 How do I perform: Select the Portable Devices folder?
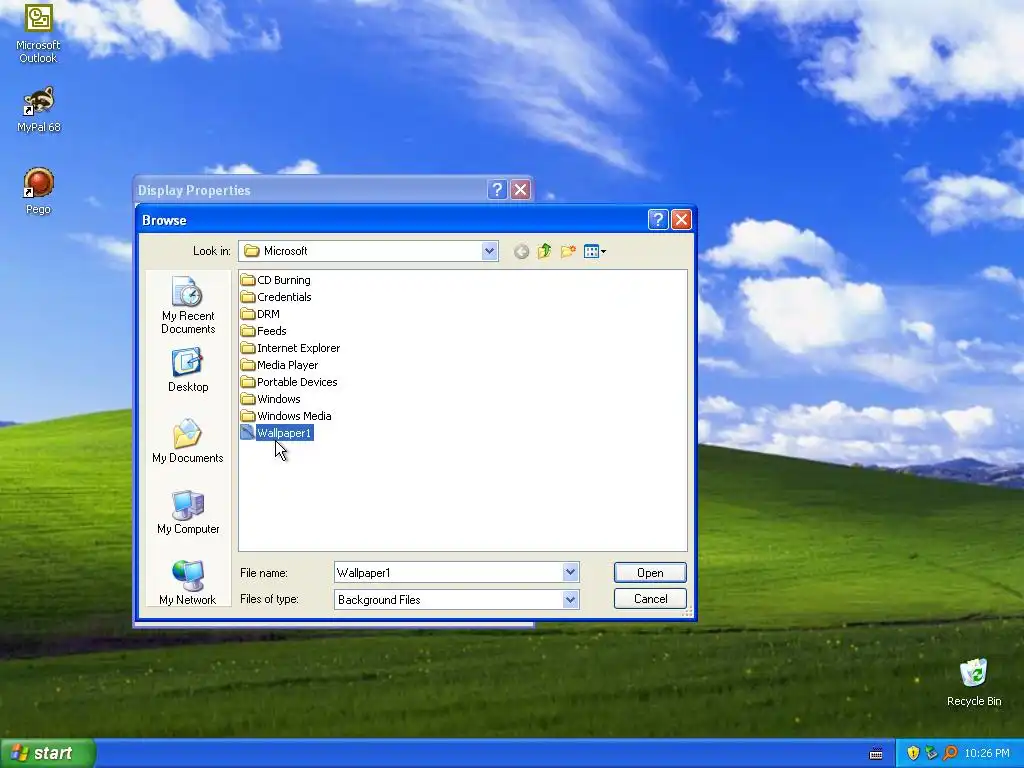click(289, 382)
